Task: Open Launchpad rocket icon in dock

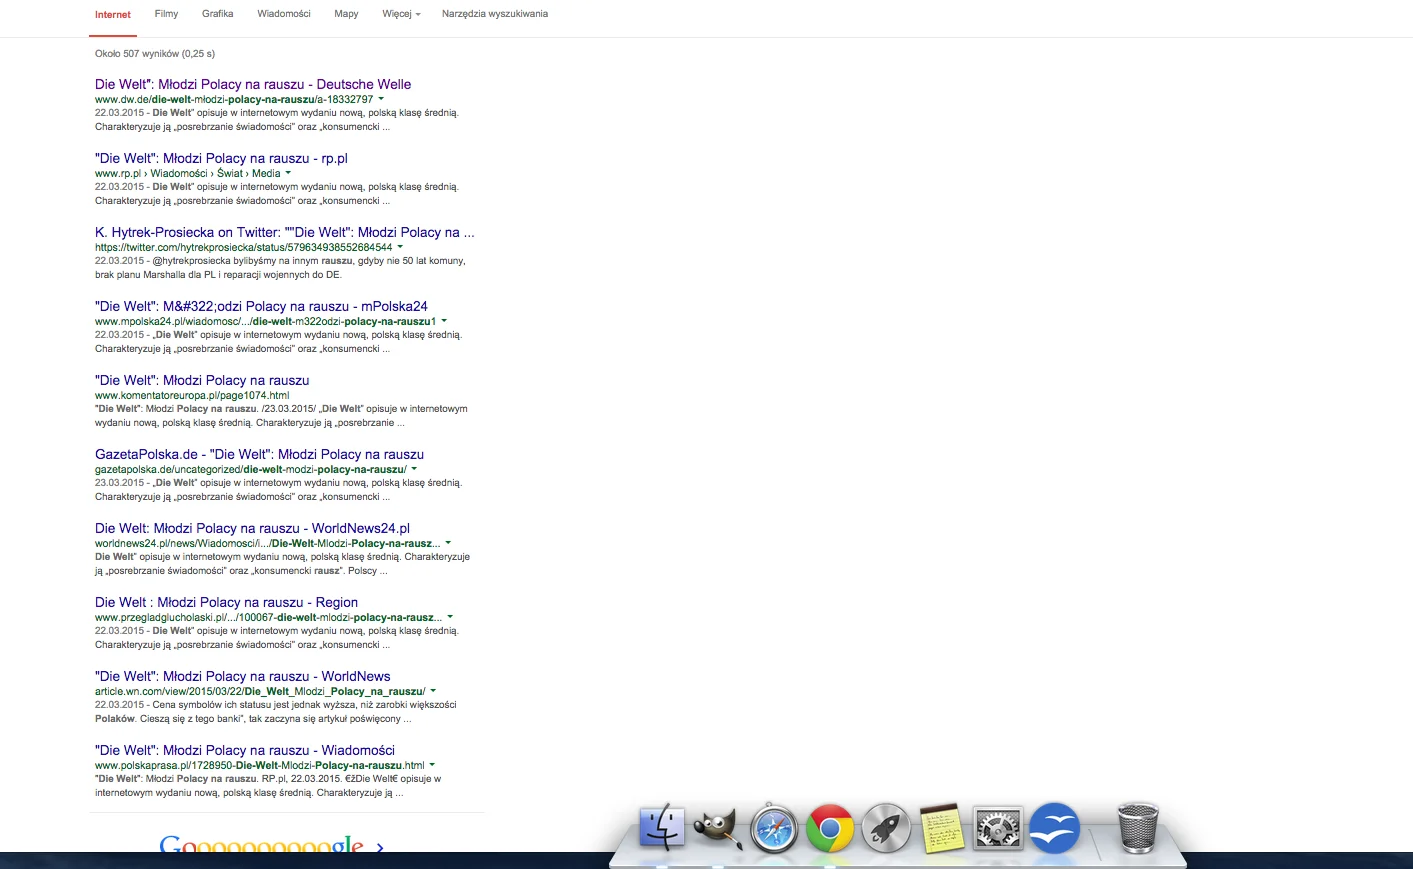Action: (x=886, y=828)
